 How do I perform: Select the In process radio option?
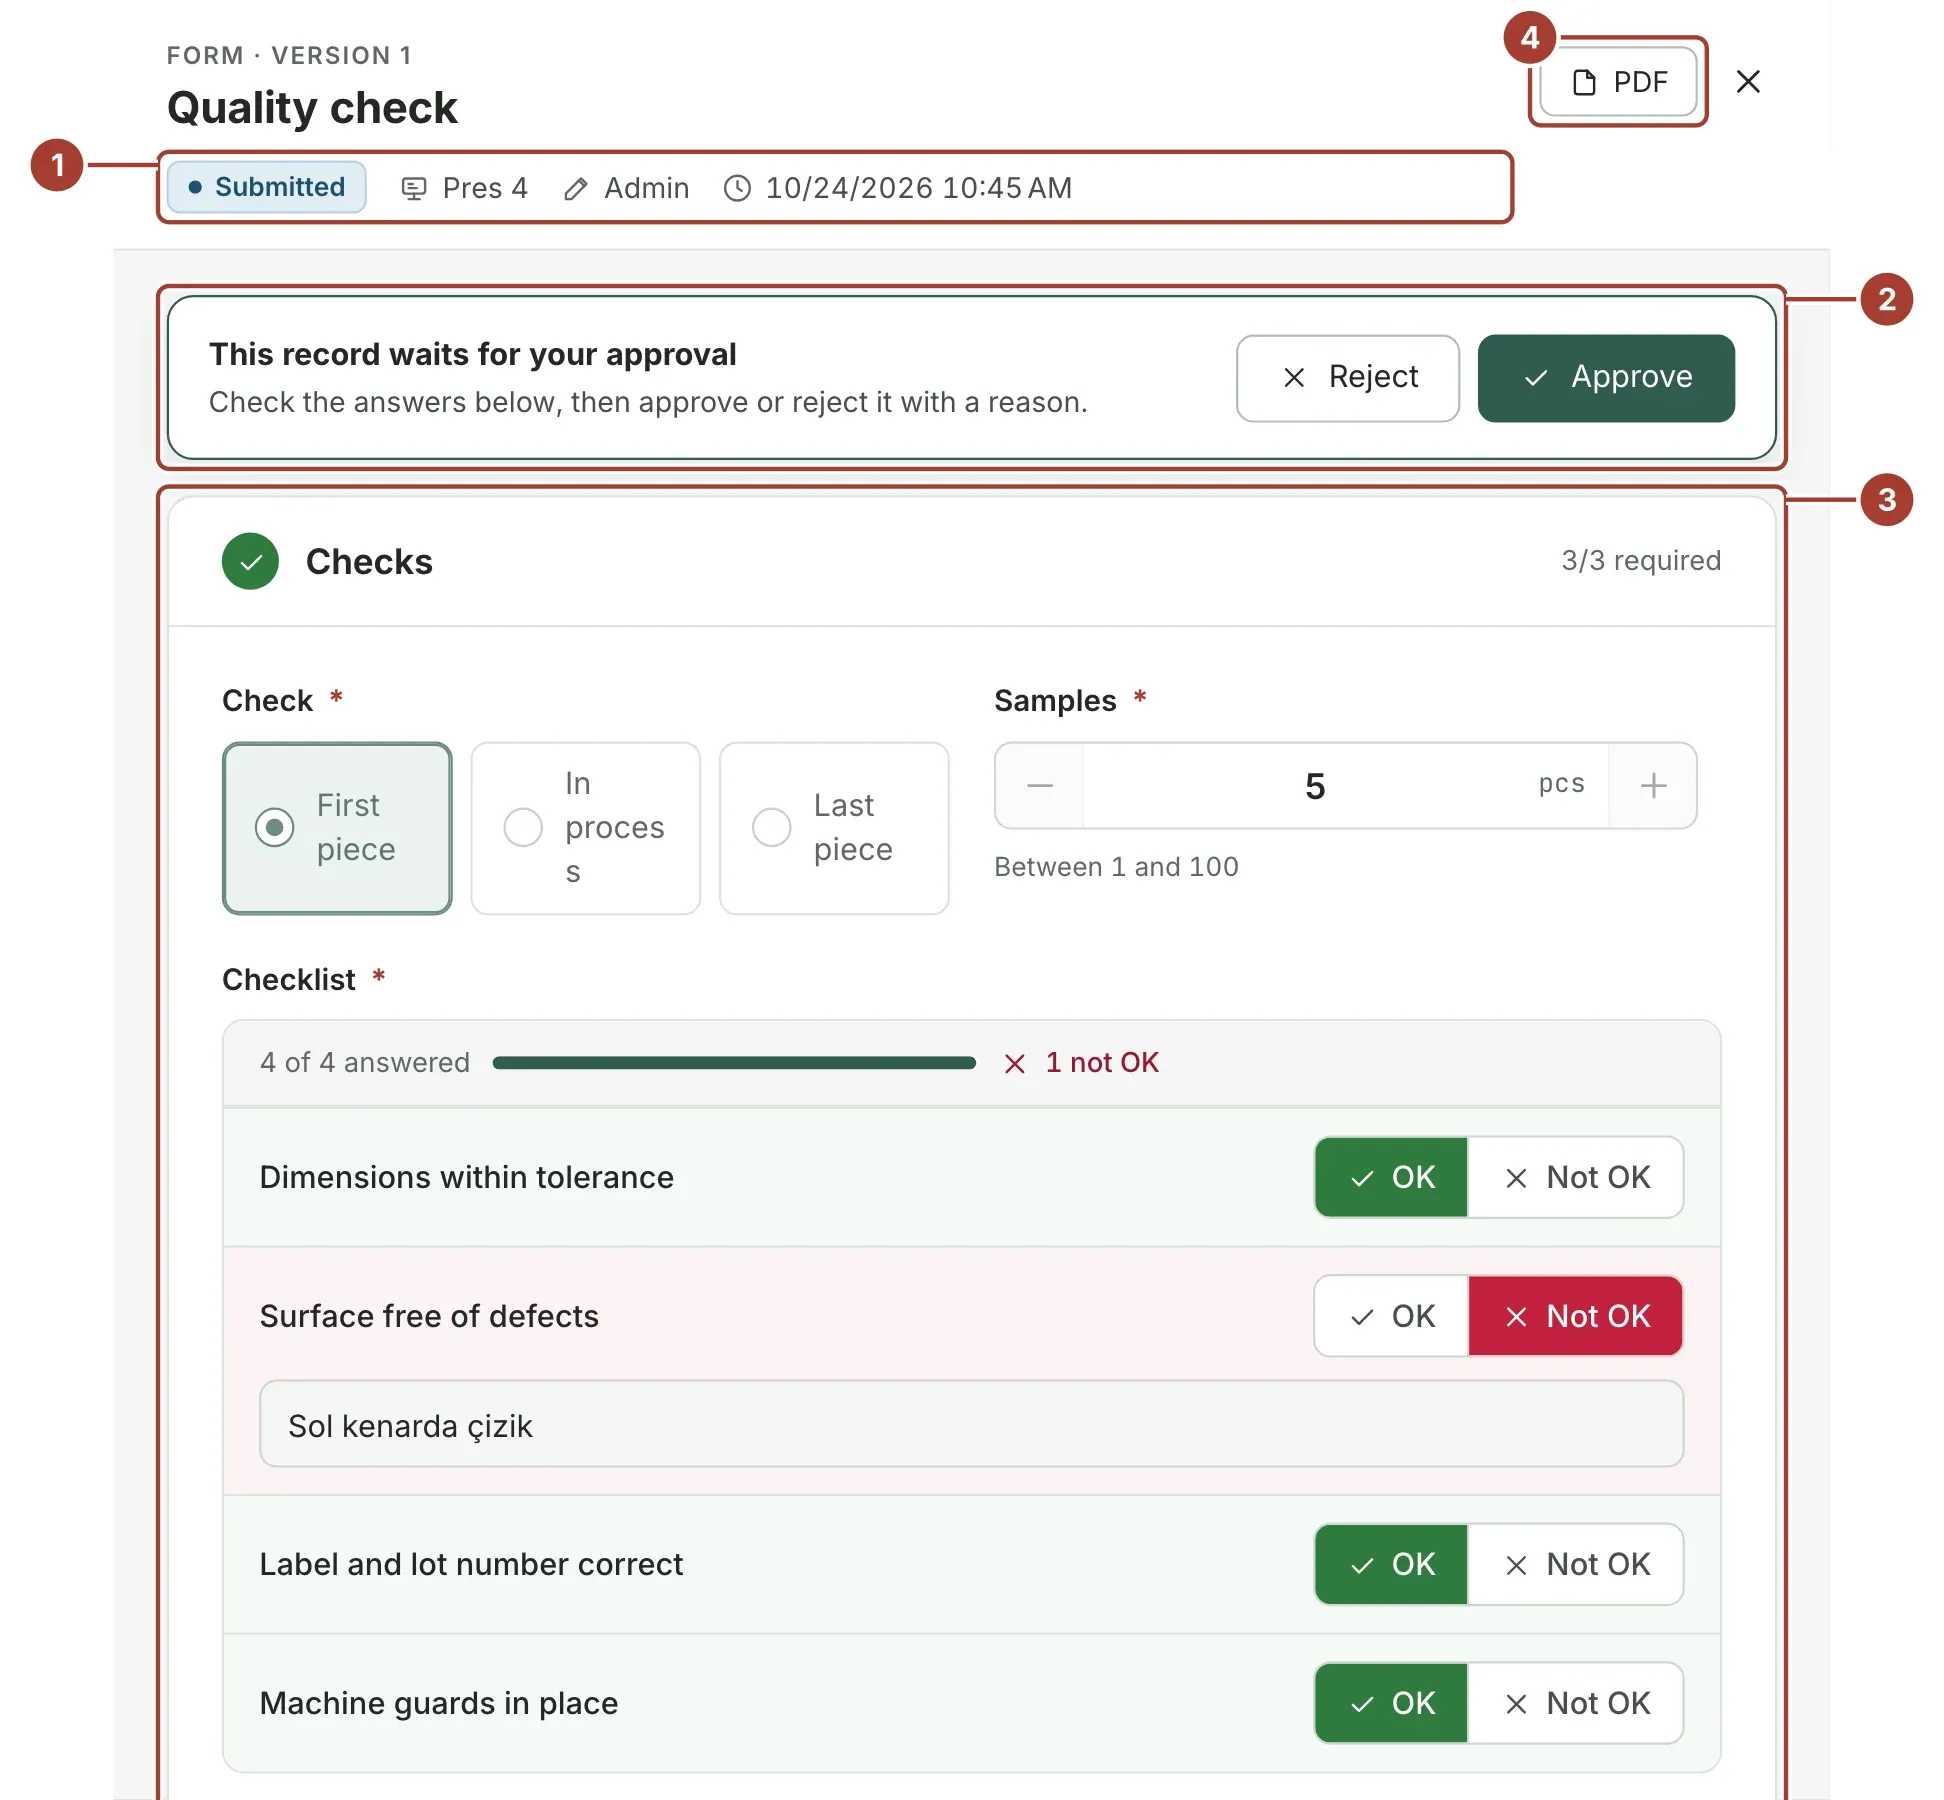point(586,828)
